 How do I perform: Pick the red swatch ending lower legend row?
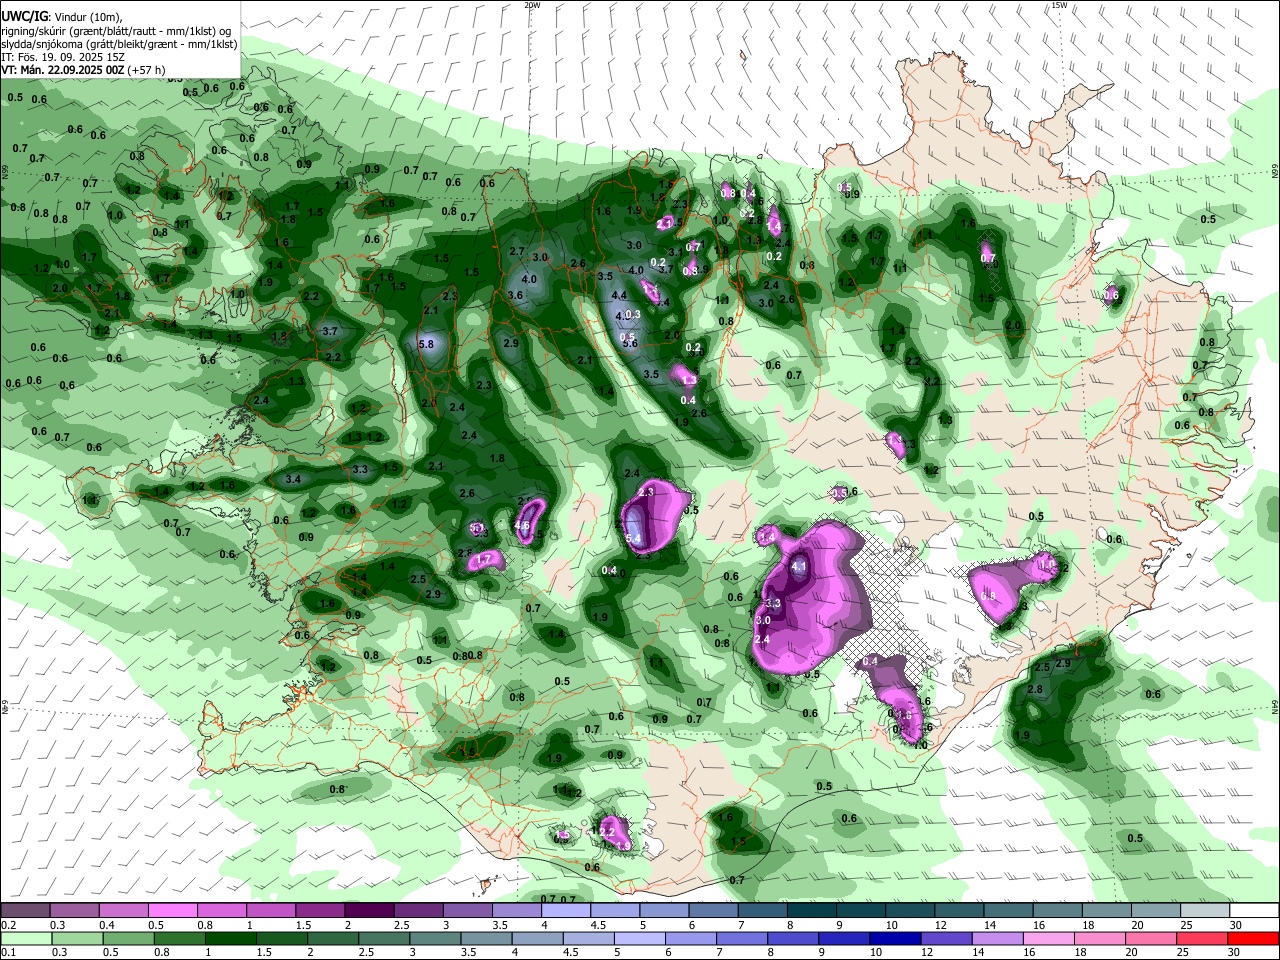pos(1254,938)
